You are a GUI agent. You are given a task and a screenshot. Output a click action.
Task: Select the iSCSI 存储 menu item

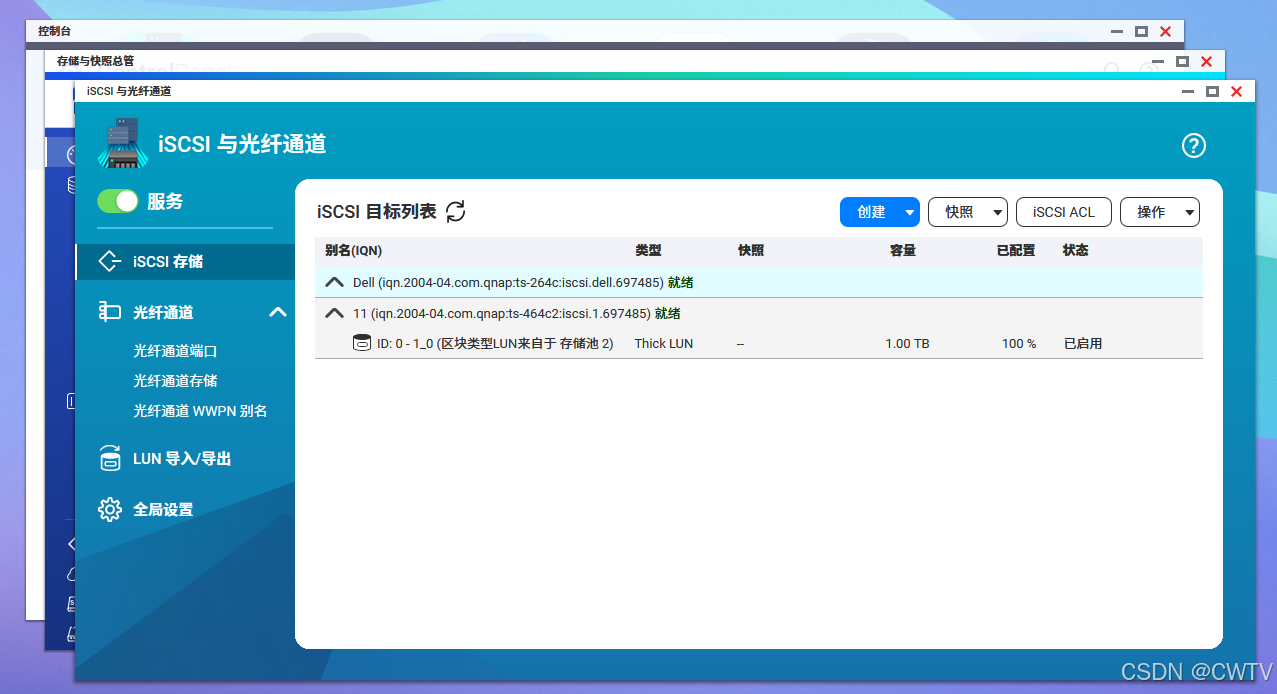click(185, 261)
